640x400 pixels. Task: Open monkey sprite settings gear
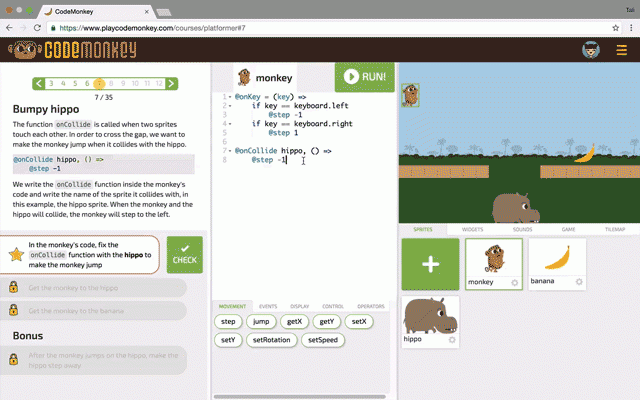coord(515,282)
